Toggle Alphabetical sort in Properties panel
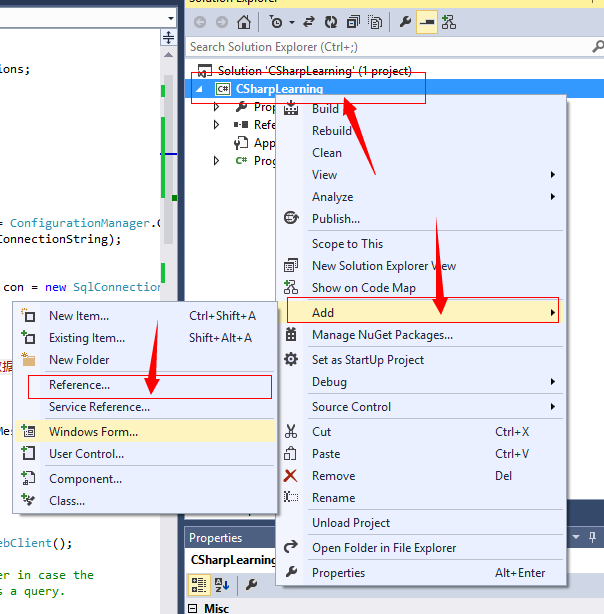 [x=219, y=585]
